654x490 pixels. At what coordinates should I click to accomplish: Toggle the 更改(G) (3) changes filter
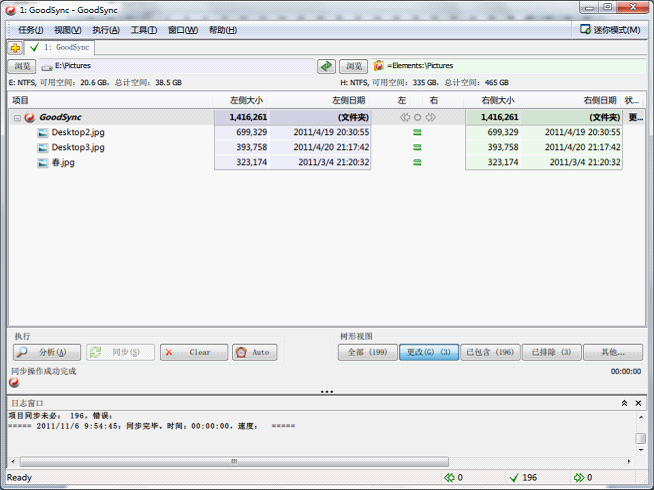(429, 352)
